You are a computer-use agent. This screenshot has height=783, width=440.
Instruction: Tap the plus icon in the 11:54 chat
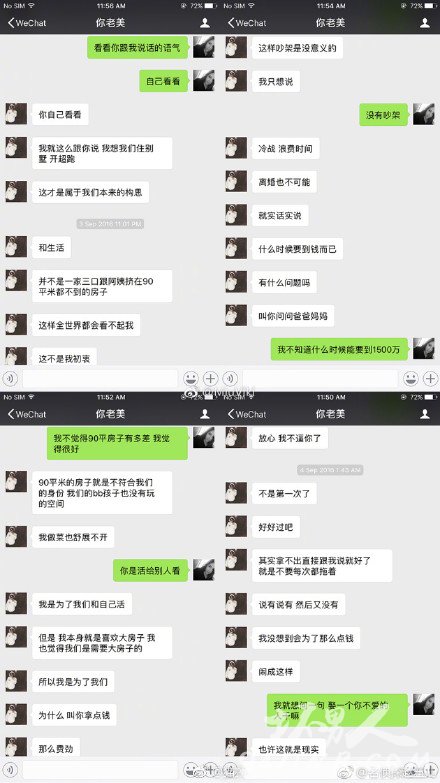coord(431,379)
